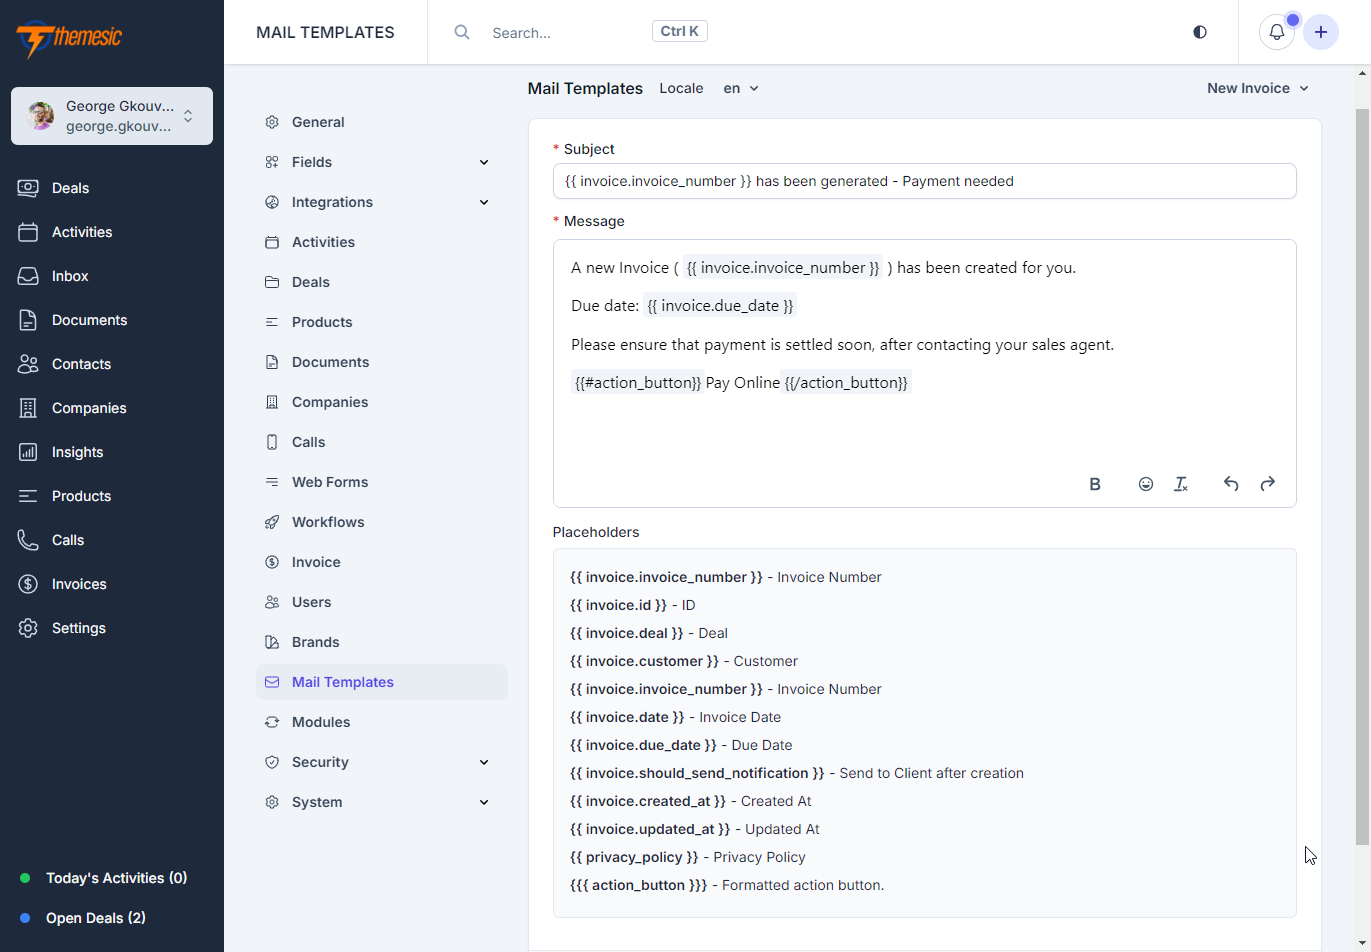Open the notifications bell
Viewport: 1371px width, 952px height.
1277,32
